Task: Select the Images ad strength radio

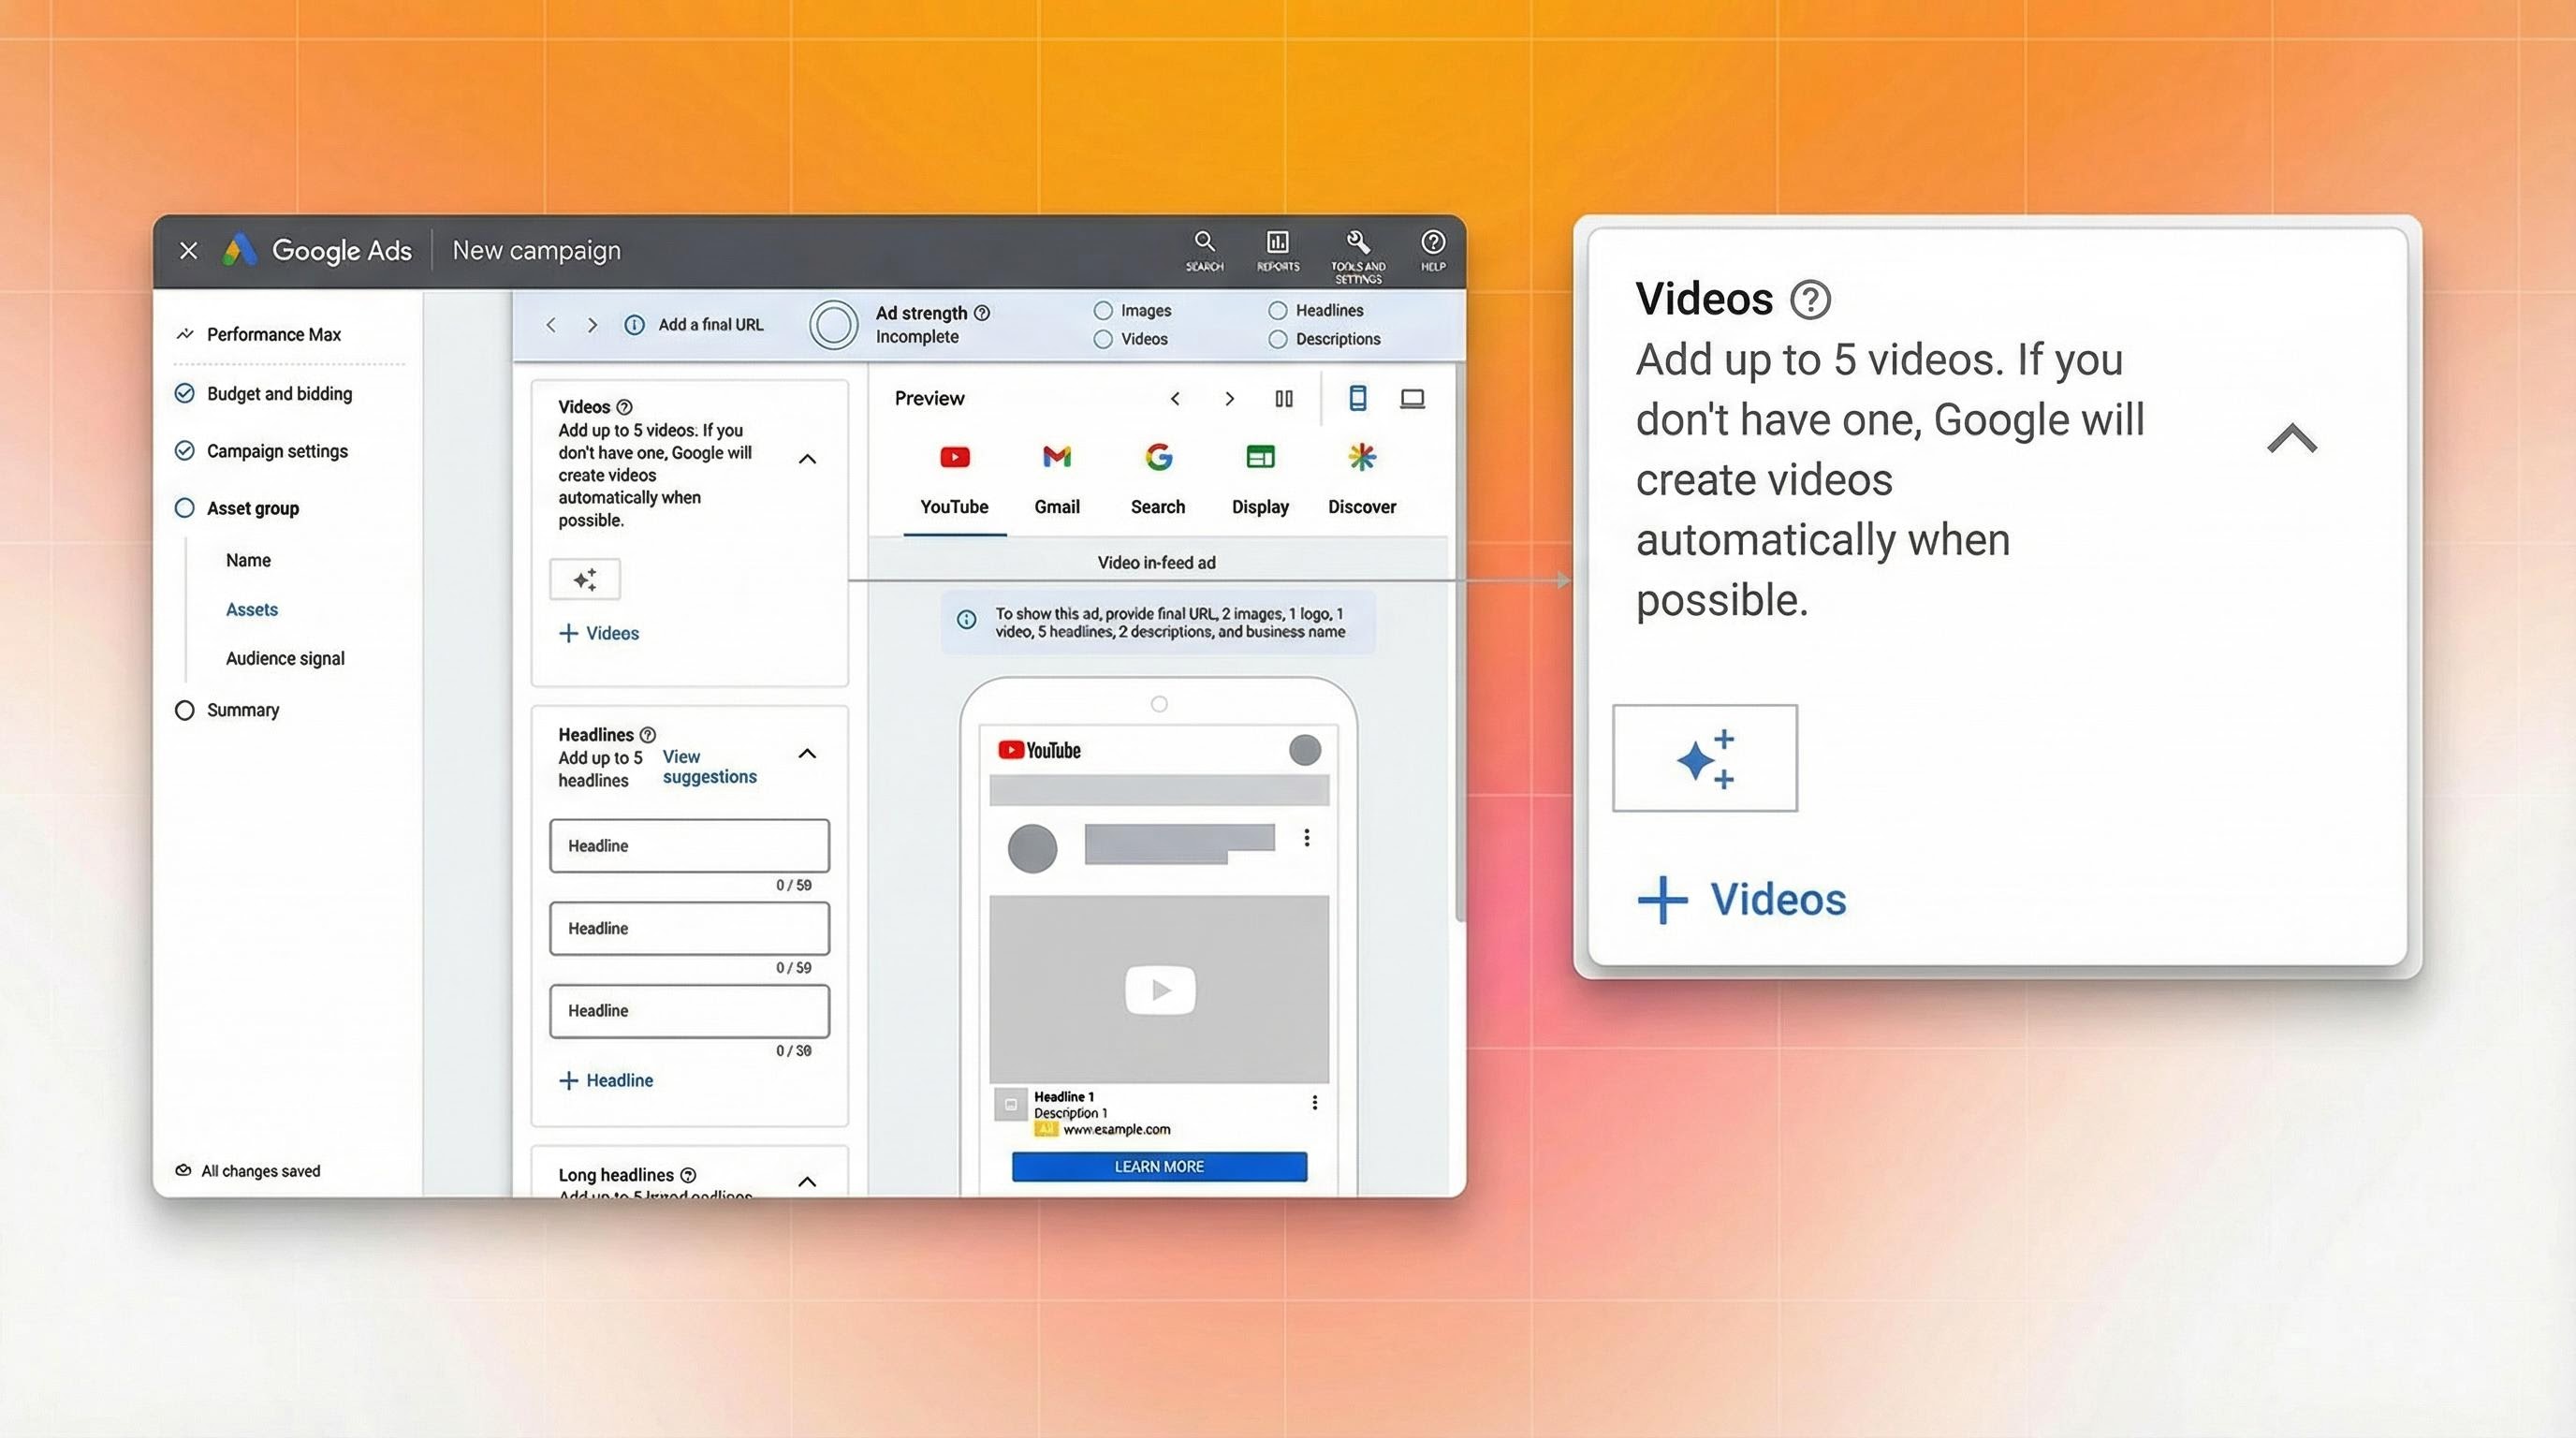Action: pyautogui.click(x=1103, y=310)
